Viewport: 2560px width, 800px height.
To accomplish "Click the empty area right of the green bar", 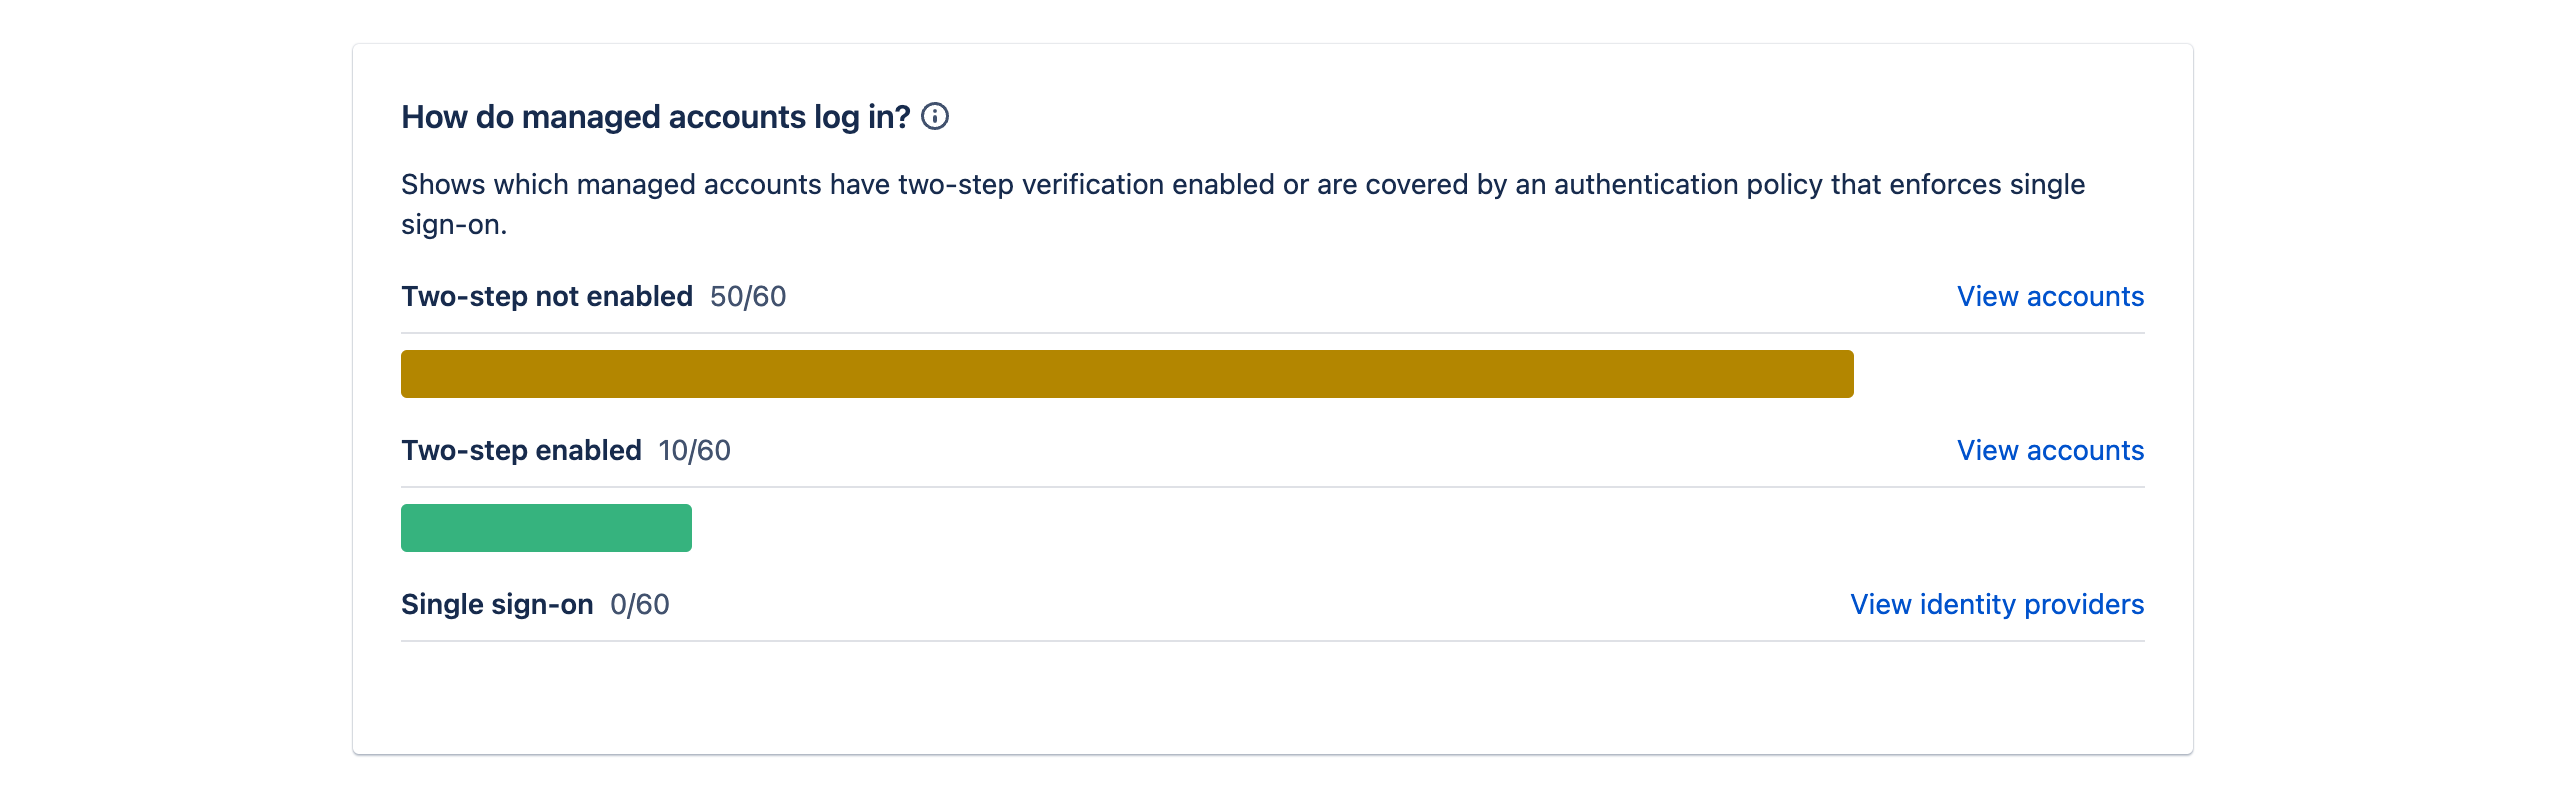I will 1400,527.
